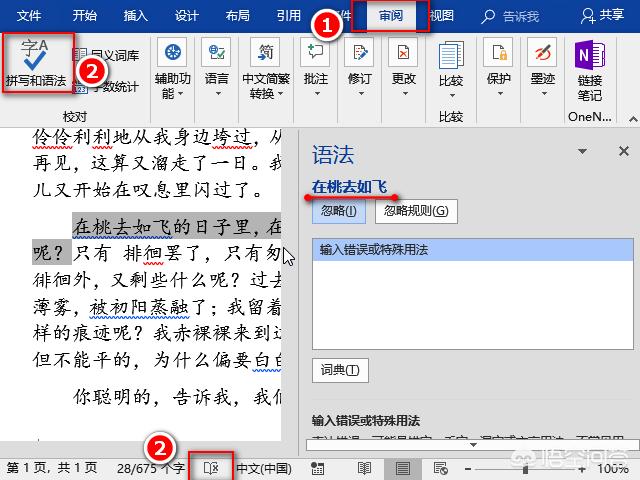The image size is (640, 480).
Task: Click the macro recording status bar icon
Action: click(x=317, y=468)
